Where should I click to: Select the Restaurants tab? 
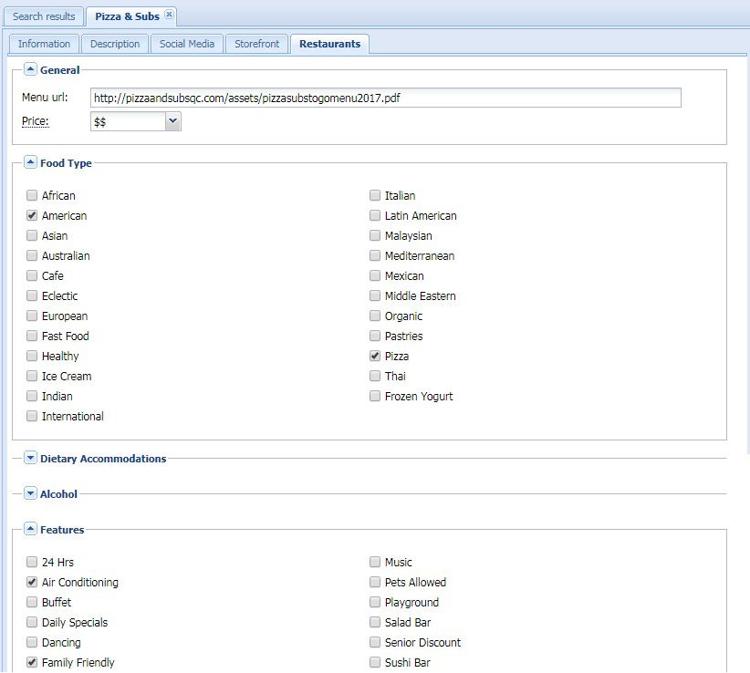pos(330,44)
